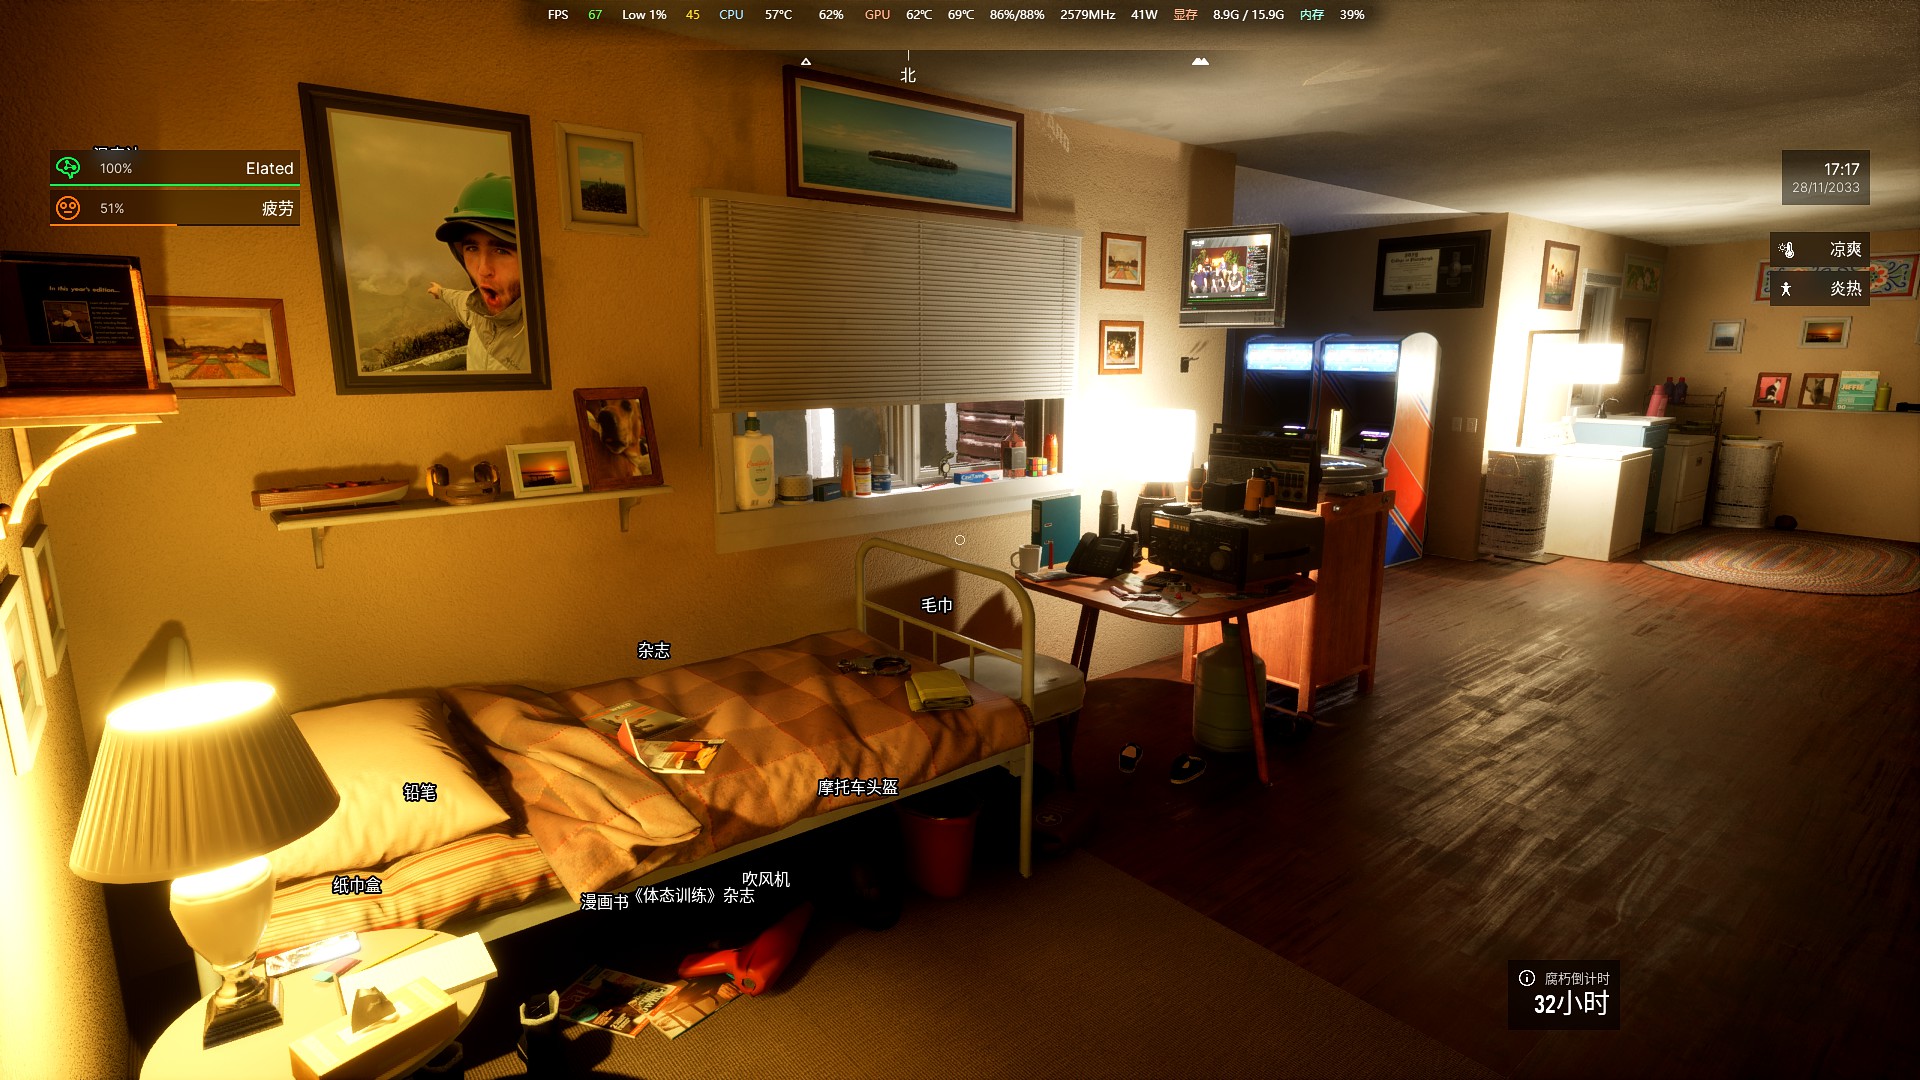The width and height of the screenshot is (1920, 1080).
Task: Click the thermometer icon next to 凉爽
Action: click(x=1787, y=249)
